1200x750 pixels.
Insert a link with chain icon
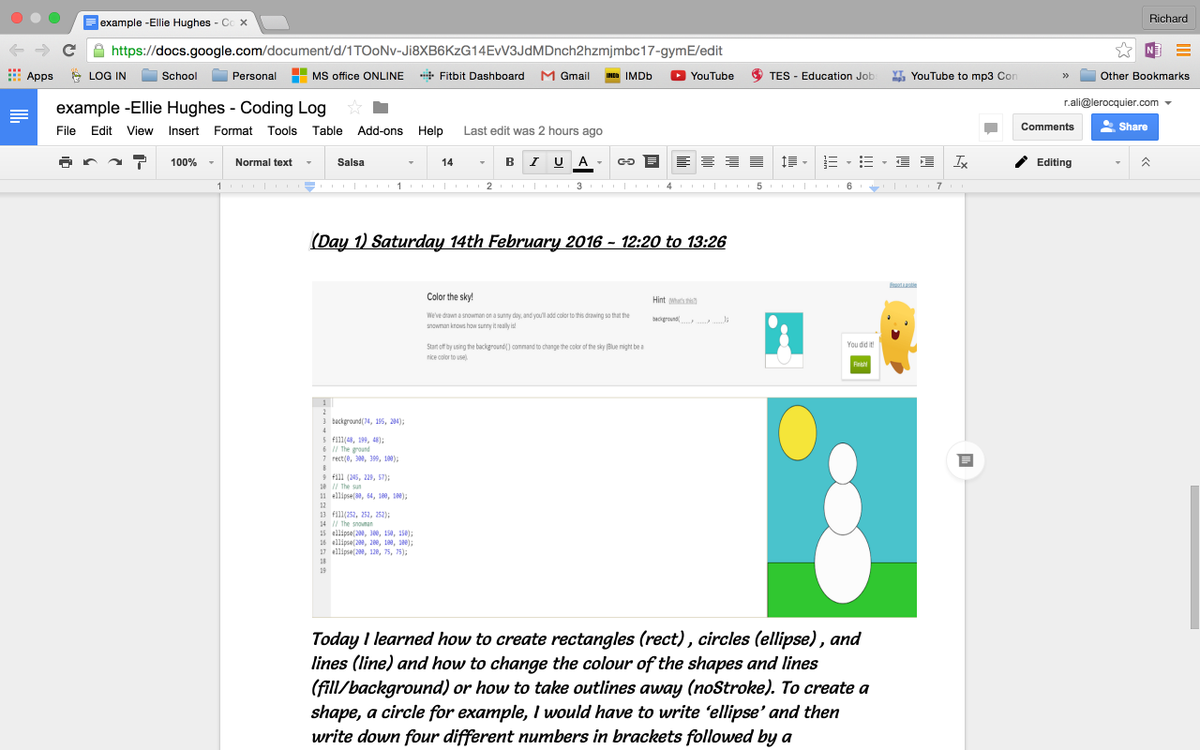point(626,162)
